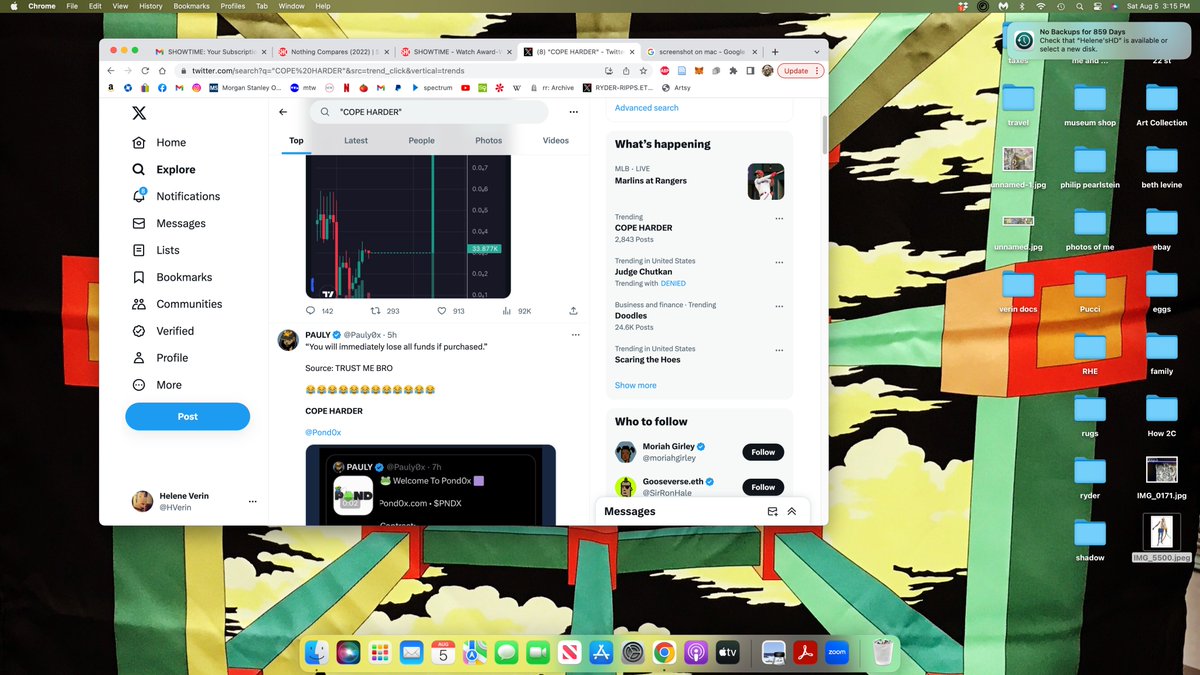Open Messages in the sidebar
The height and width of the screenshot is (675, 1200).
(x=169, y=224)
